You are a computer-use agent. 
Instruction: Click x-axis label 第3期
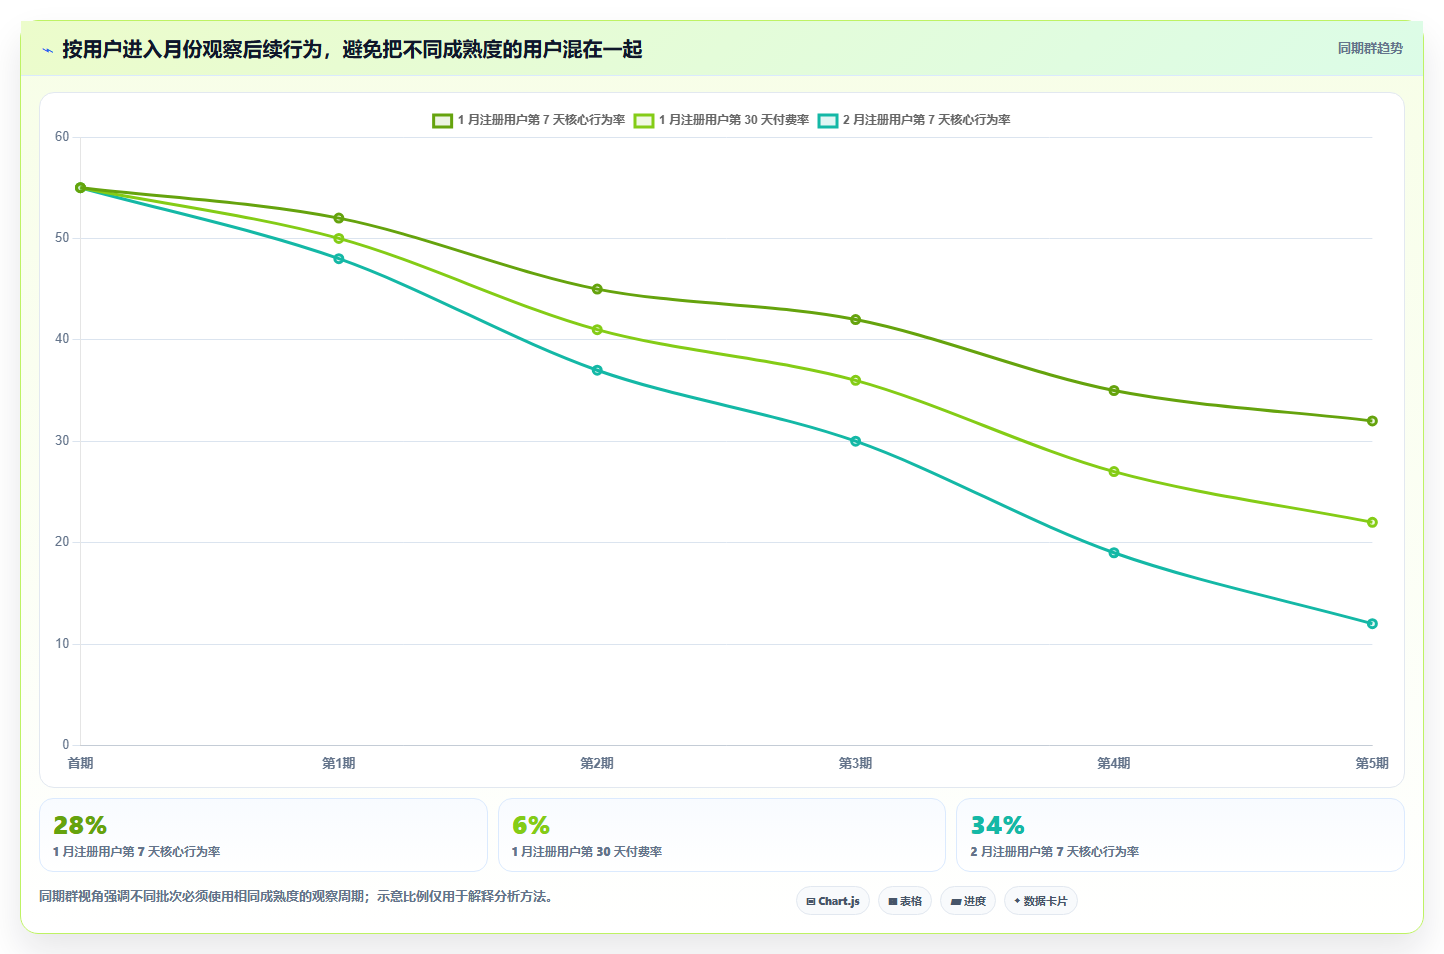tap(855, 763)
